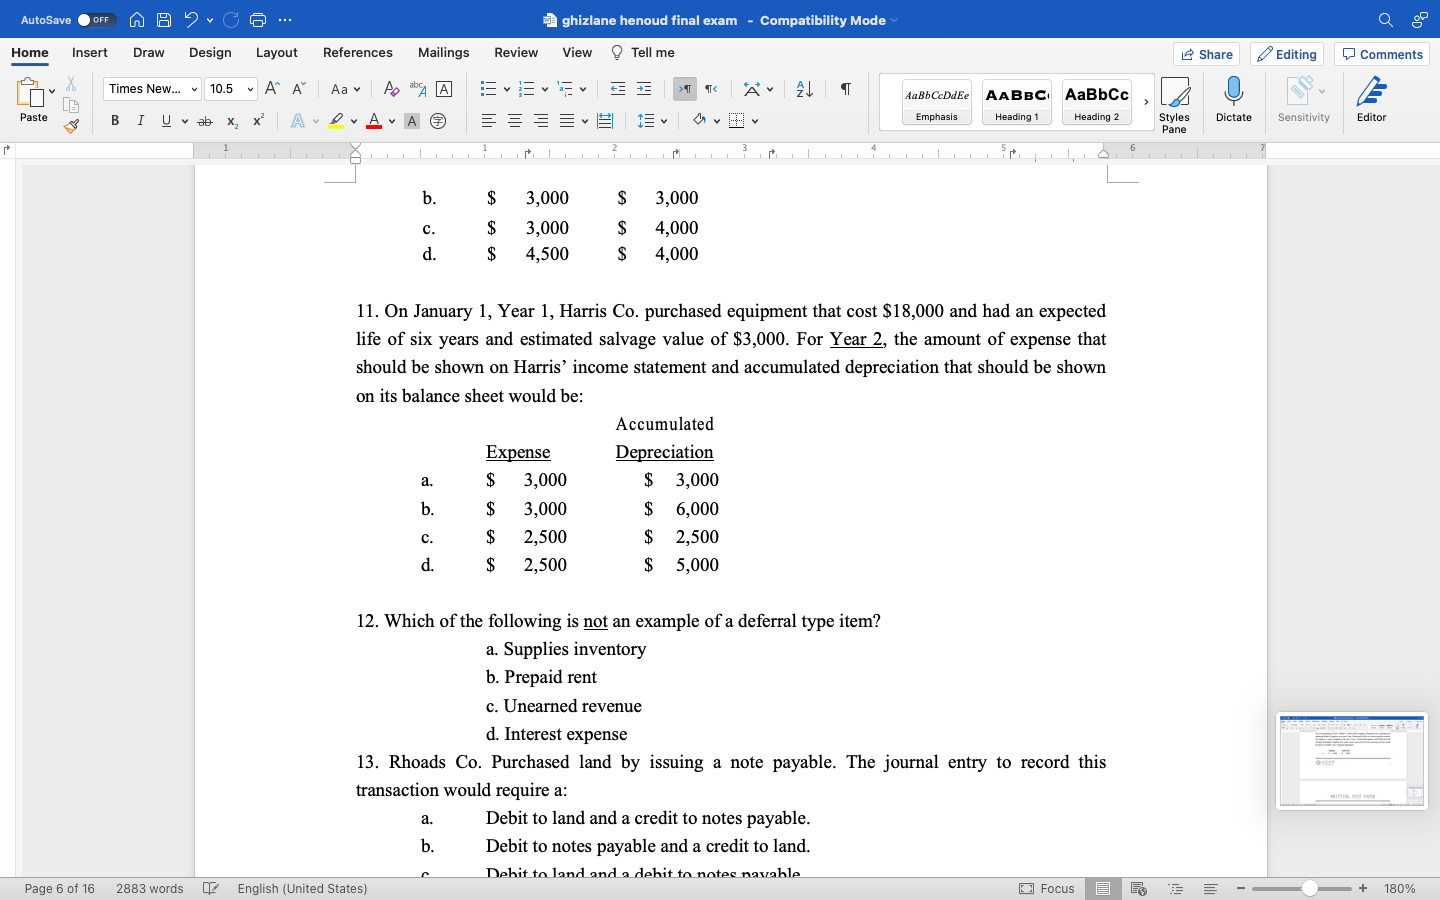
Task: Center align the paragraph
Action: [x=514, y=121]
